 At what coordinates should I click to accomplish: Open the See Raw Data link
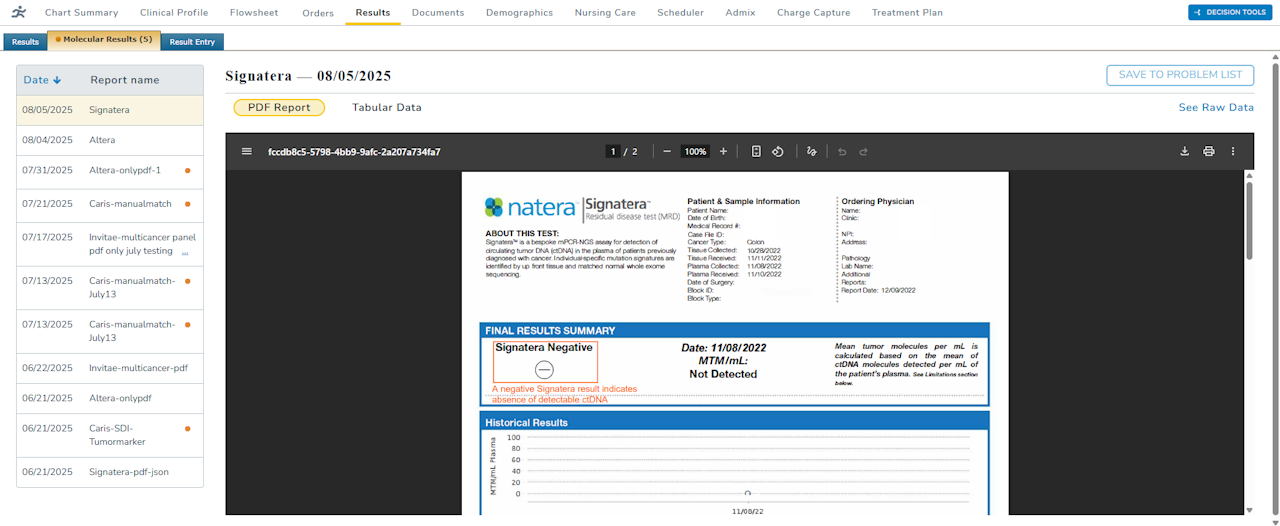point(1215,108)
